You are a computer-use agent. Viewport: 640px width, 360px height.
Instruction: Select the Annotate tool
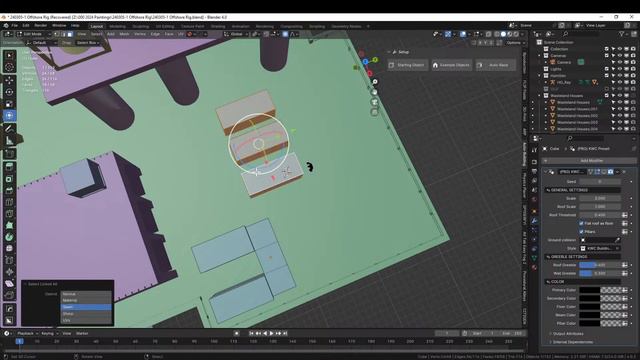click(x=9, y=129)
